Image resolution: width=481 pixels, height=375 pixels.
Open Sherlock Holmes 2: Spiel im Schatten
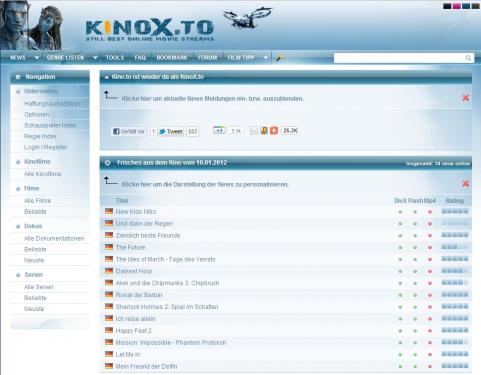(x=167, y=307)
